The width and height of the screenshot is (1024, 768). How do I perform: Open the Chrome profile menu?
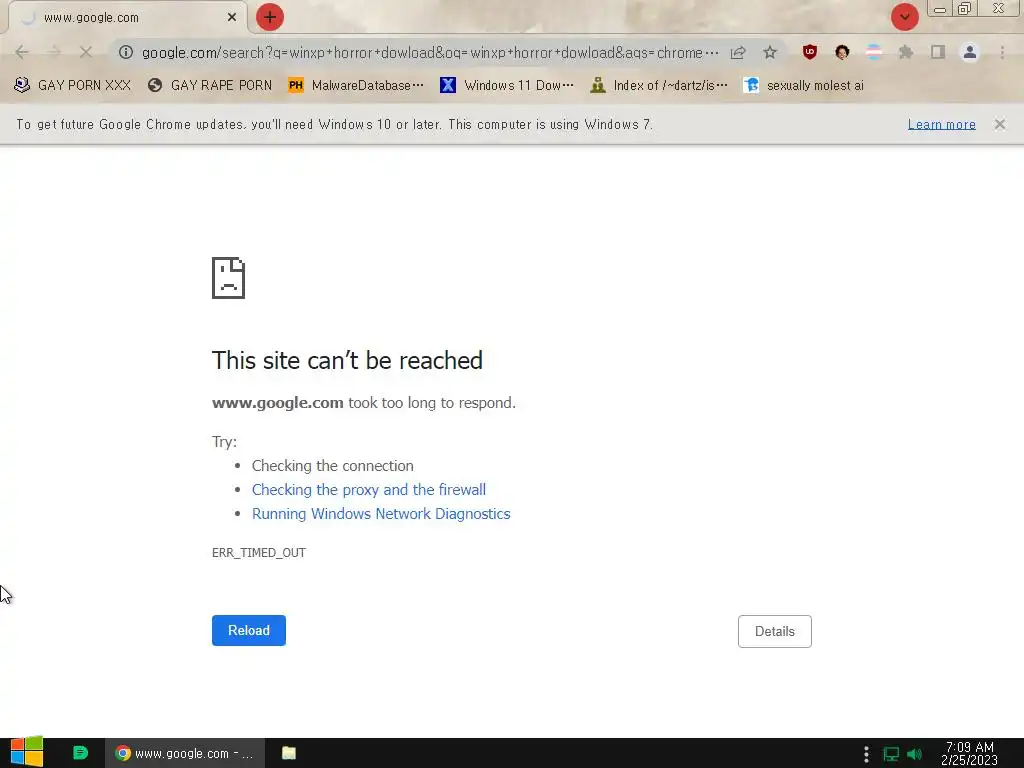[x=970, y=52]
